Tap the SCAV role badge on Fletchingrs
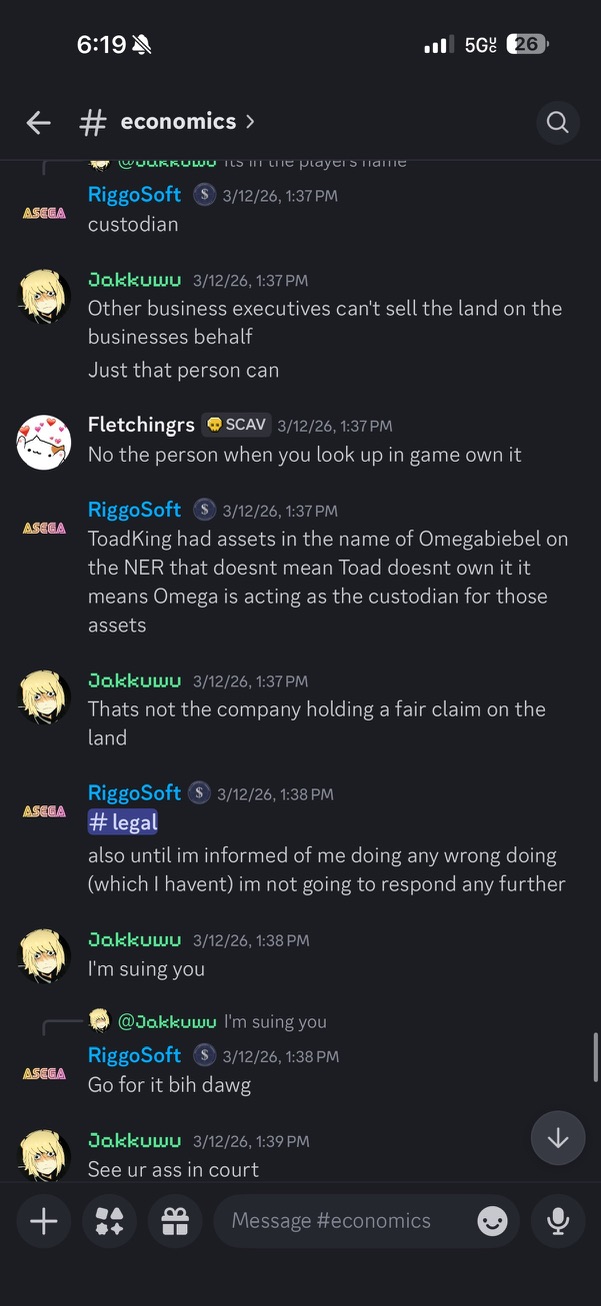The image size is (601, 1306). [236, 424]
